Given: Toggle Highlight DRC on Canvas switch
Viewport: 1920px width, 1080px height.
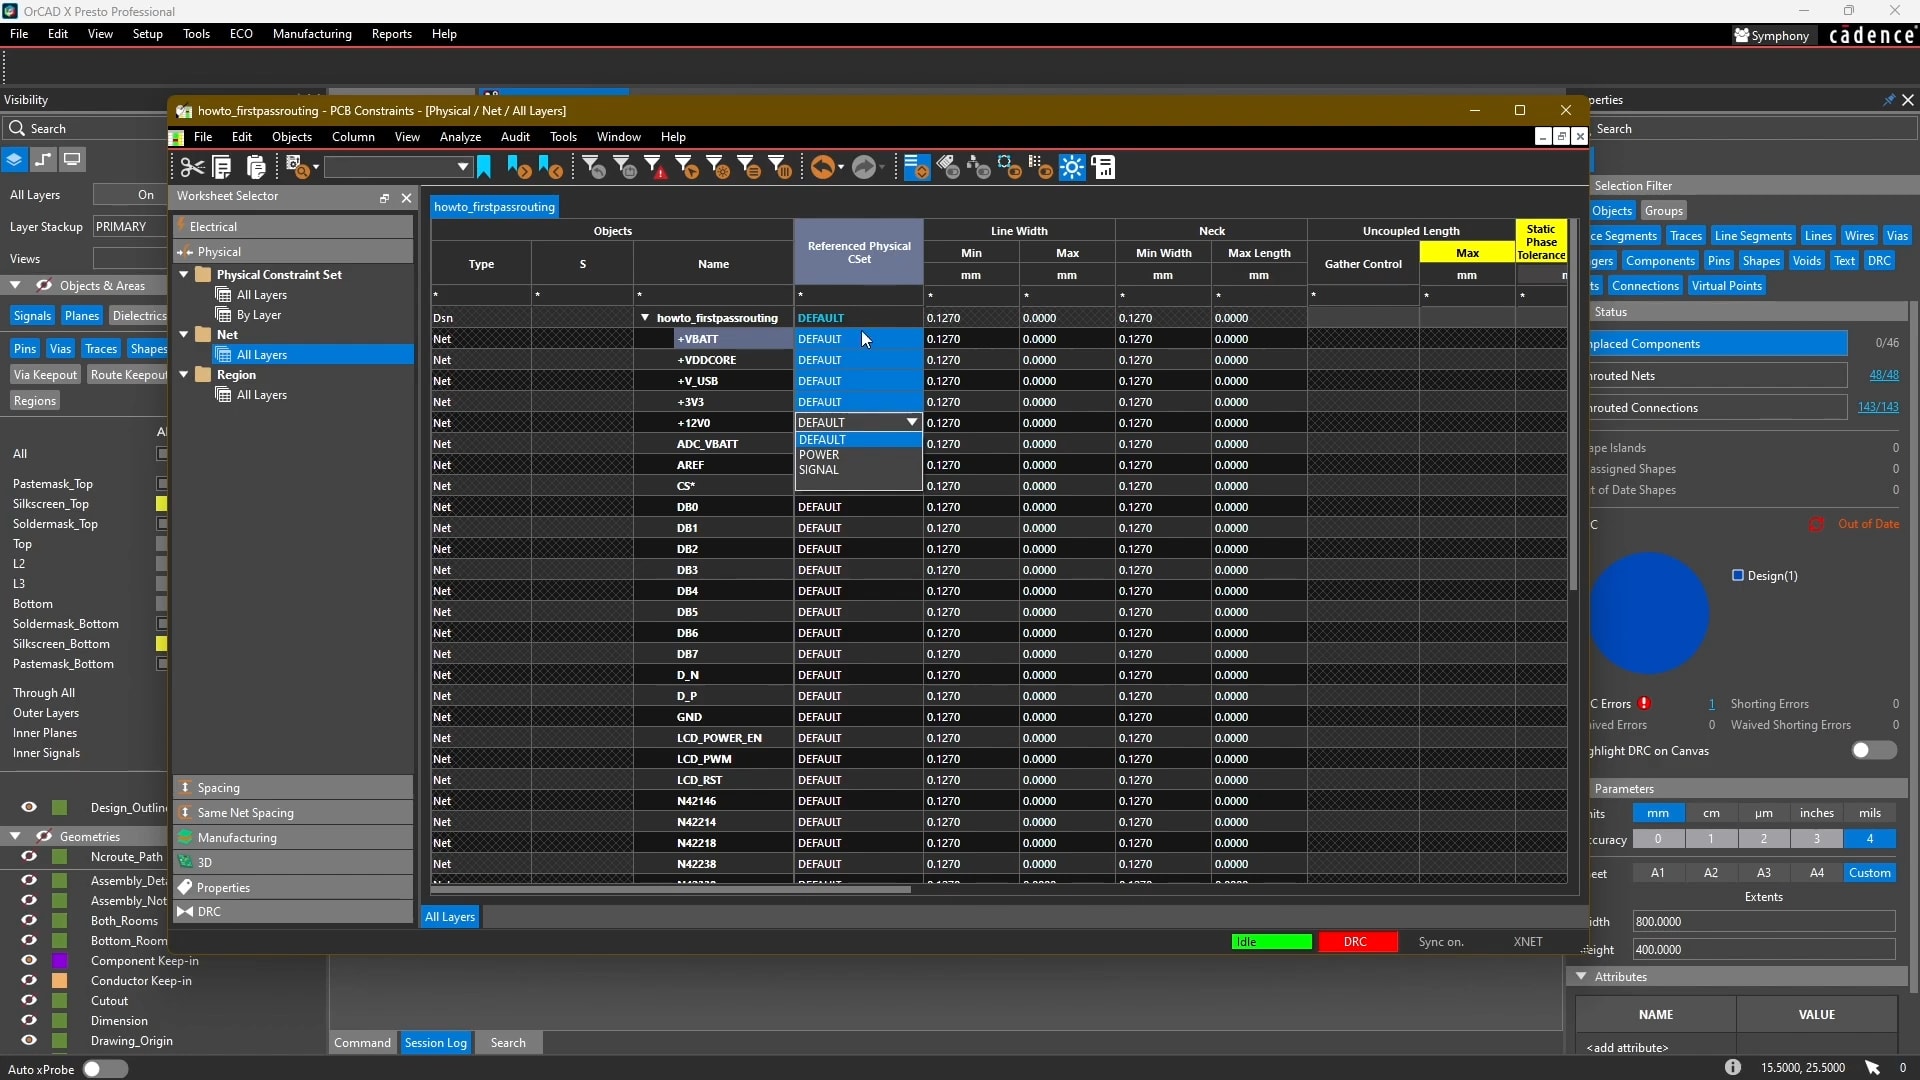Looking at the screenshot, I should 1873,751.
